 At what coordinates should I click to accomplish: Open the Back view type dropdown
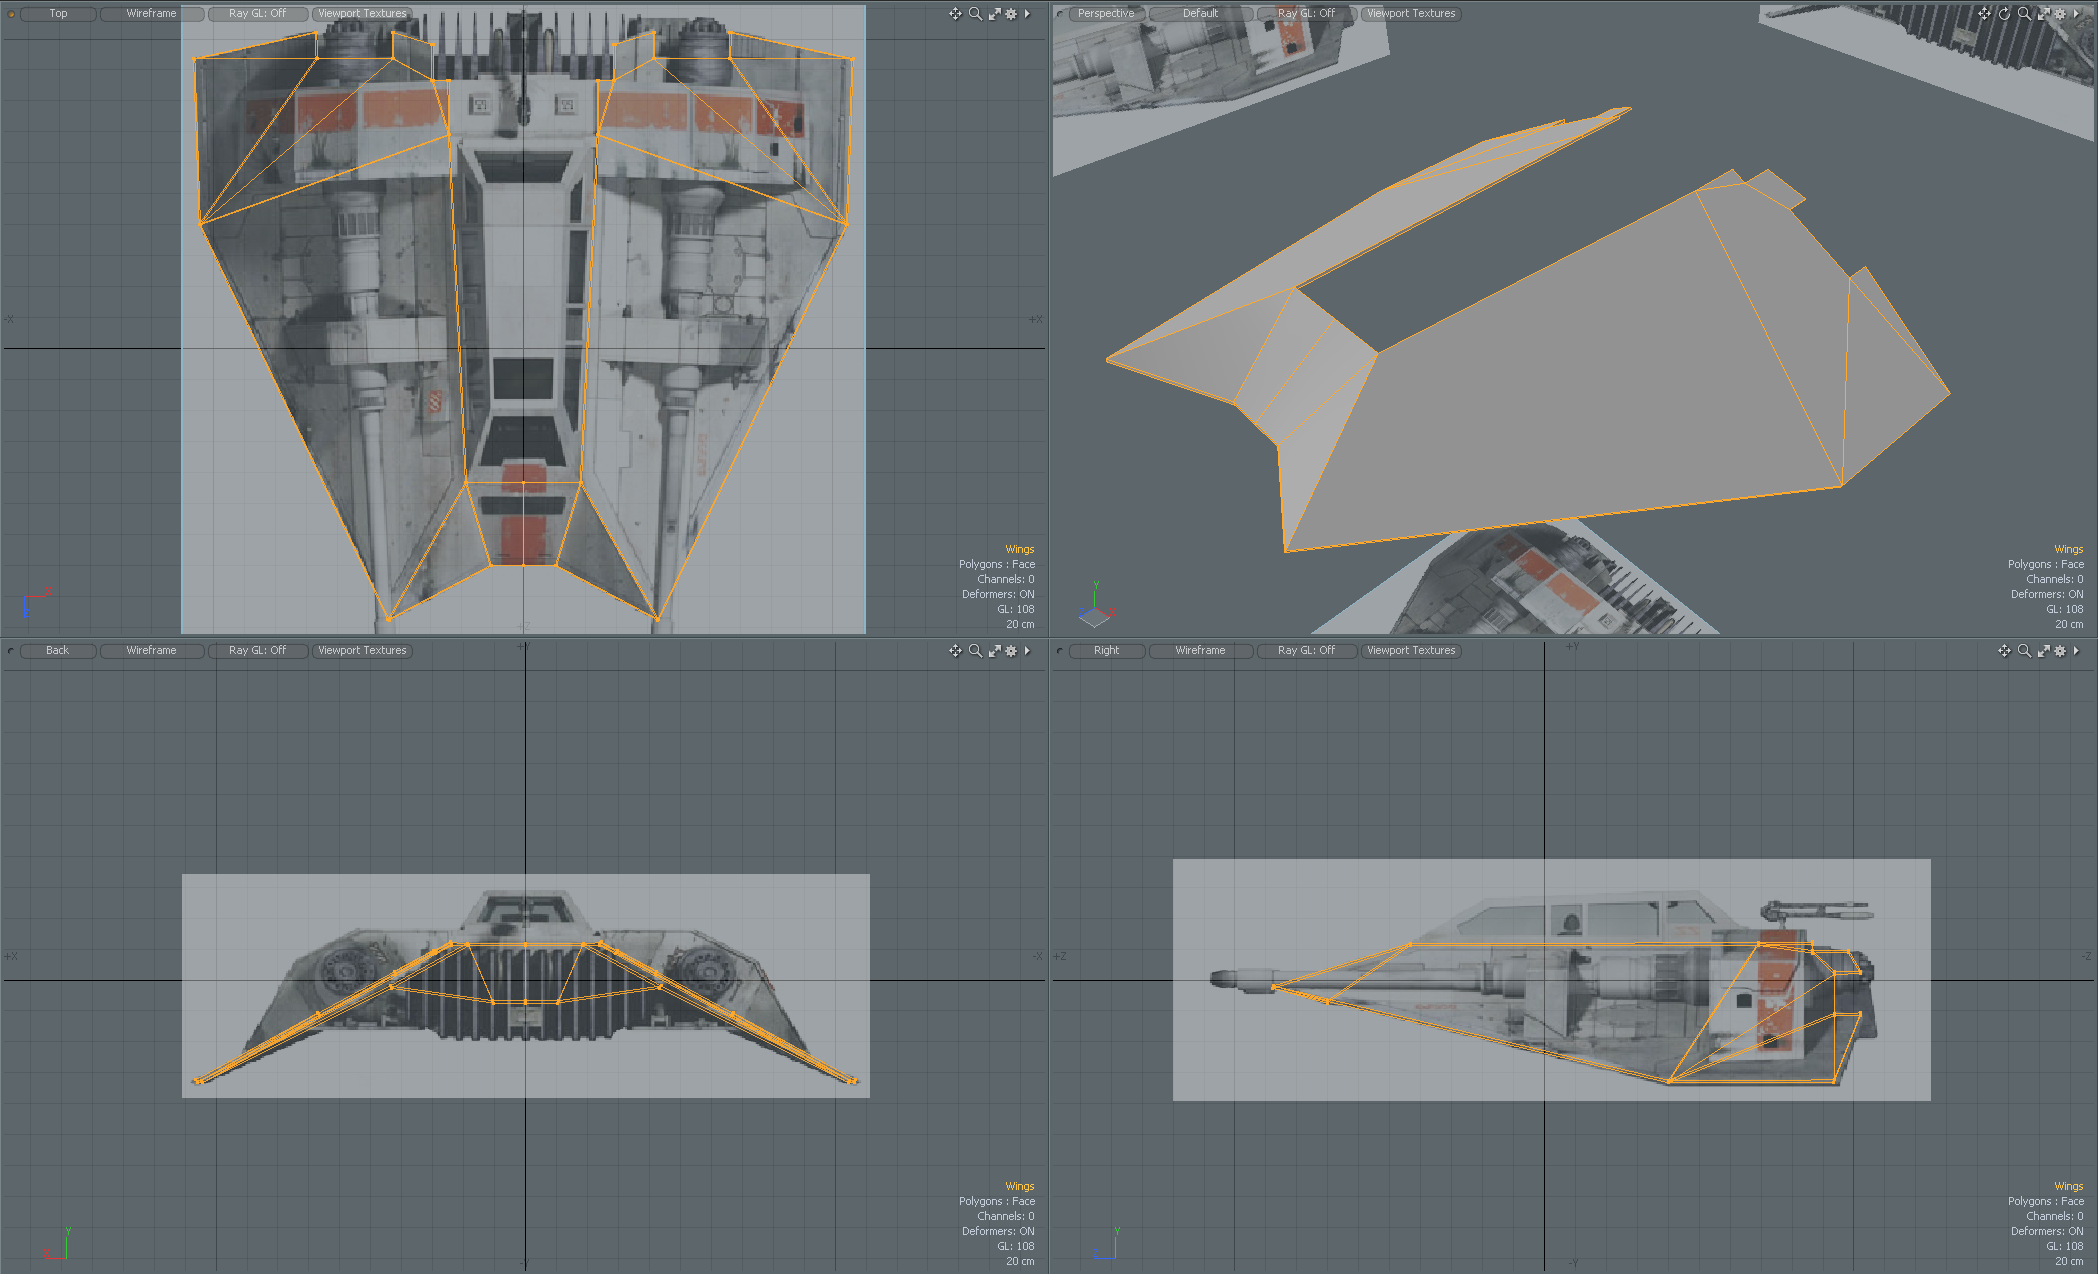coord(58,650)
